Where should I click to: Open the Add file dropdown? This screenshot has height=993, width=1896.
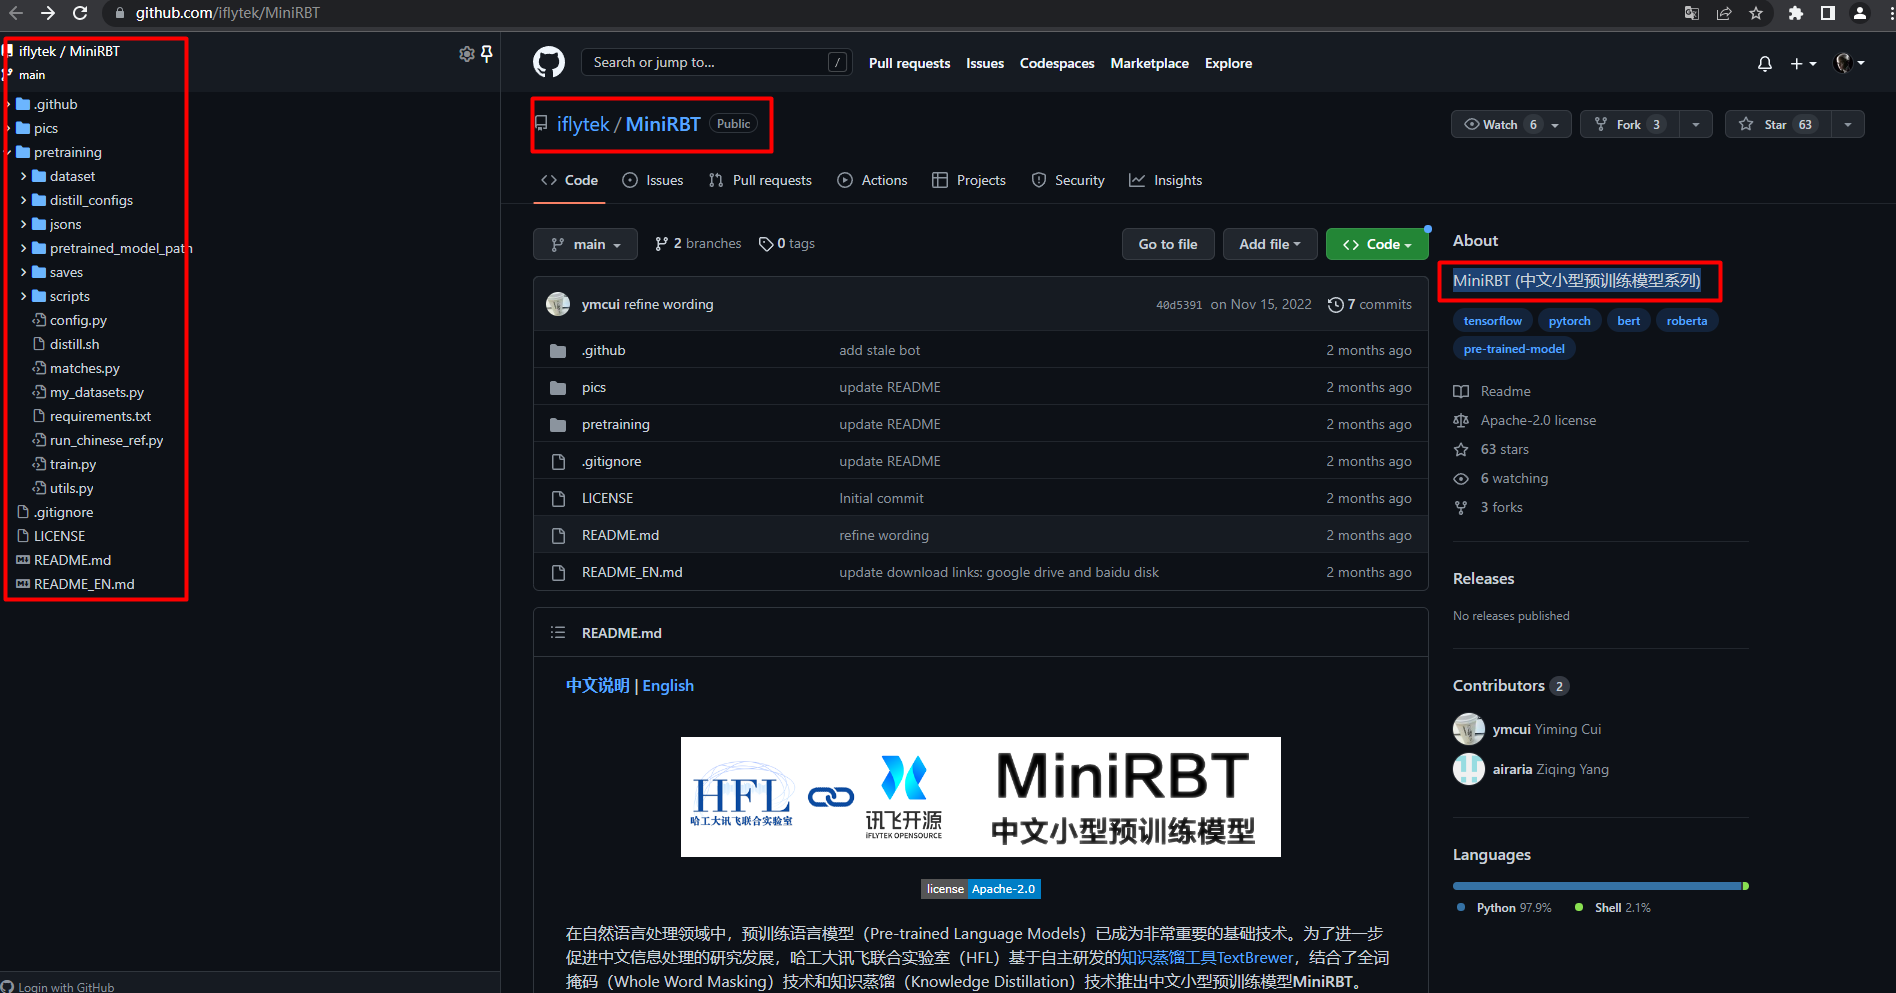coord(1270,244)
